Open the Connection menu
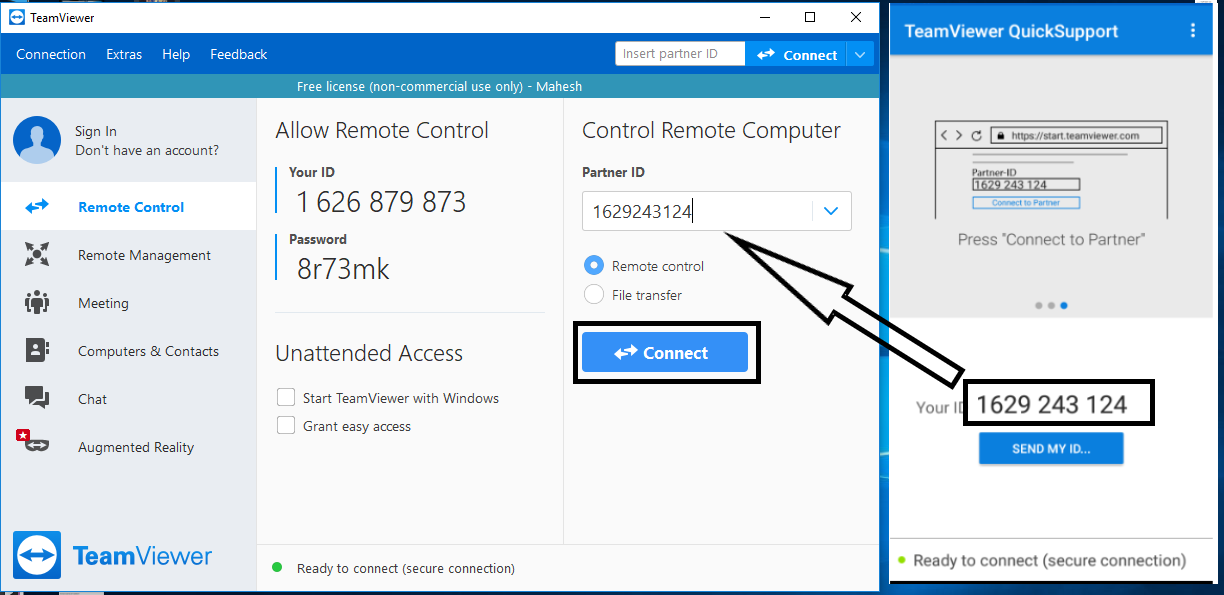The width and height of the screenshot is (1224, 595). [x=51, y=54]
